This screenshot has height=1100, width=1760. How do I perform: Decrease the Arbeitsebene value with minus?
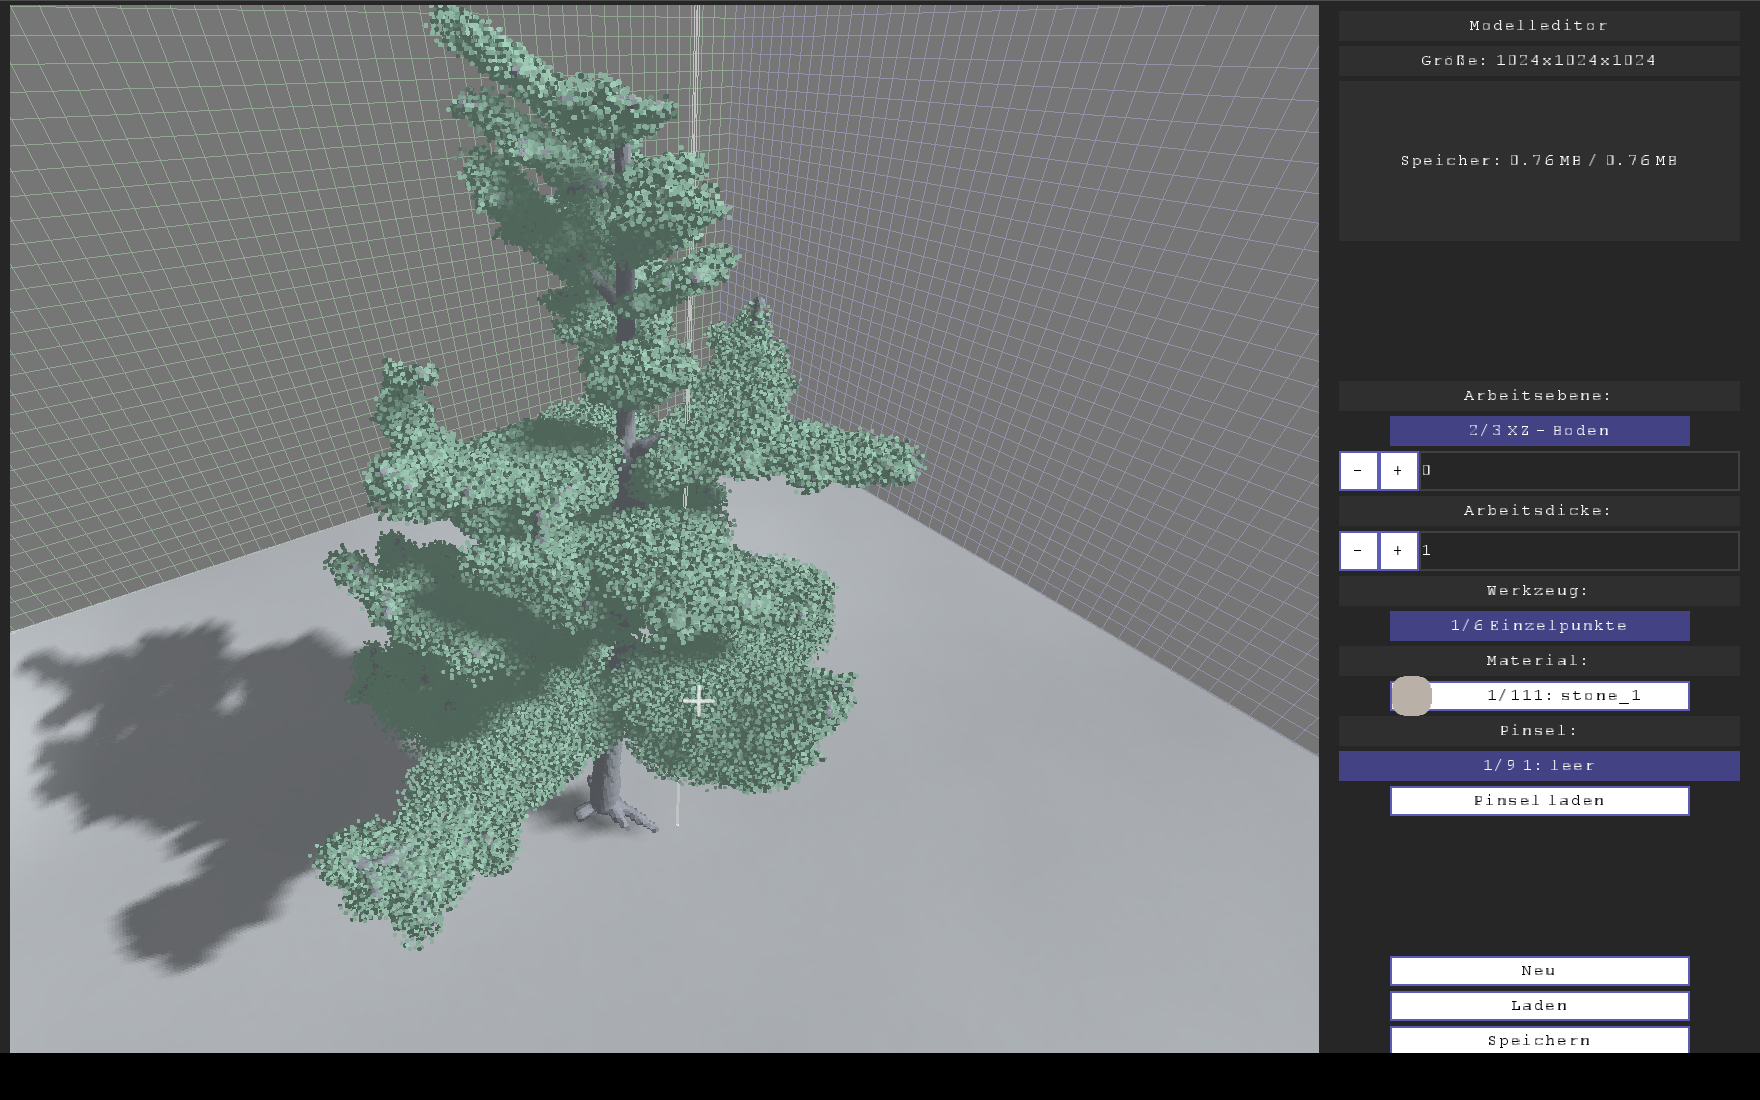click(x=1358, y=471)
